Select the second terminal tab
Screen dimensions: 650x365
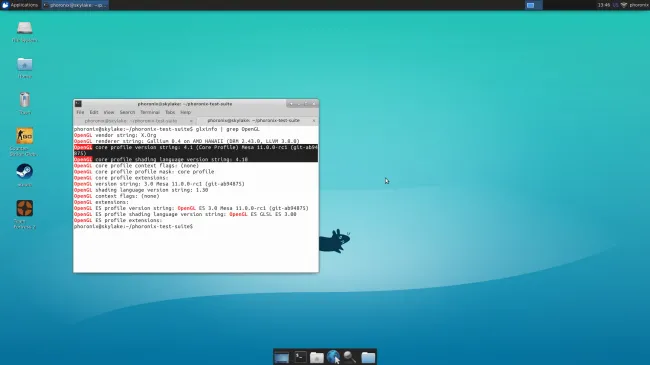[253, 120]
